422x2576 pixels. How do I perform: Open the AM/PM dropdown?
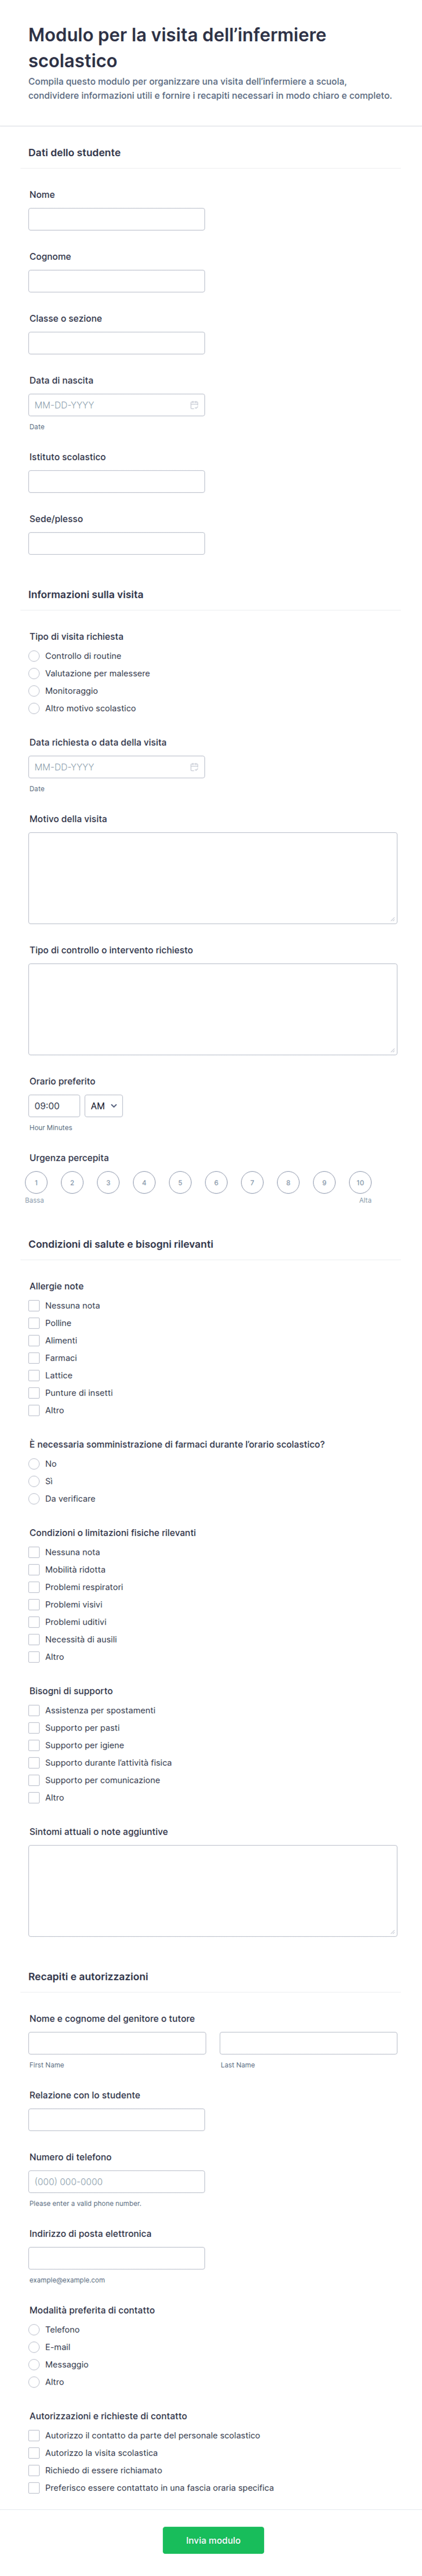click(x=104, y=1106)
